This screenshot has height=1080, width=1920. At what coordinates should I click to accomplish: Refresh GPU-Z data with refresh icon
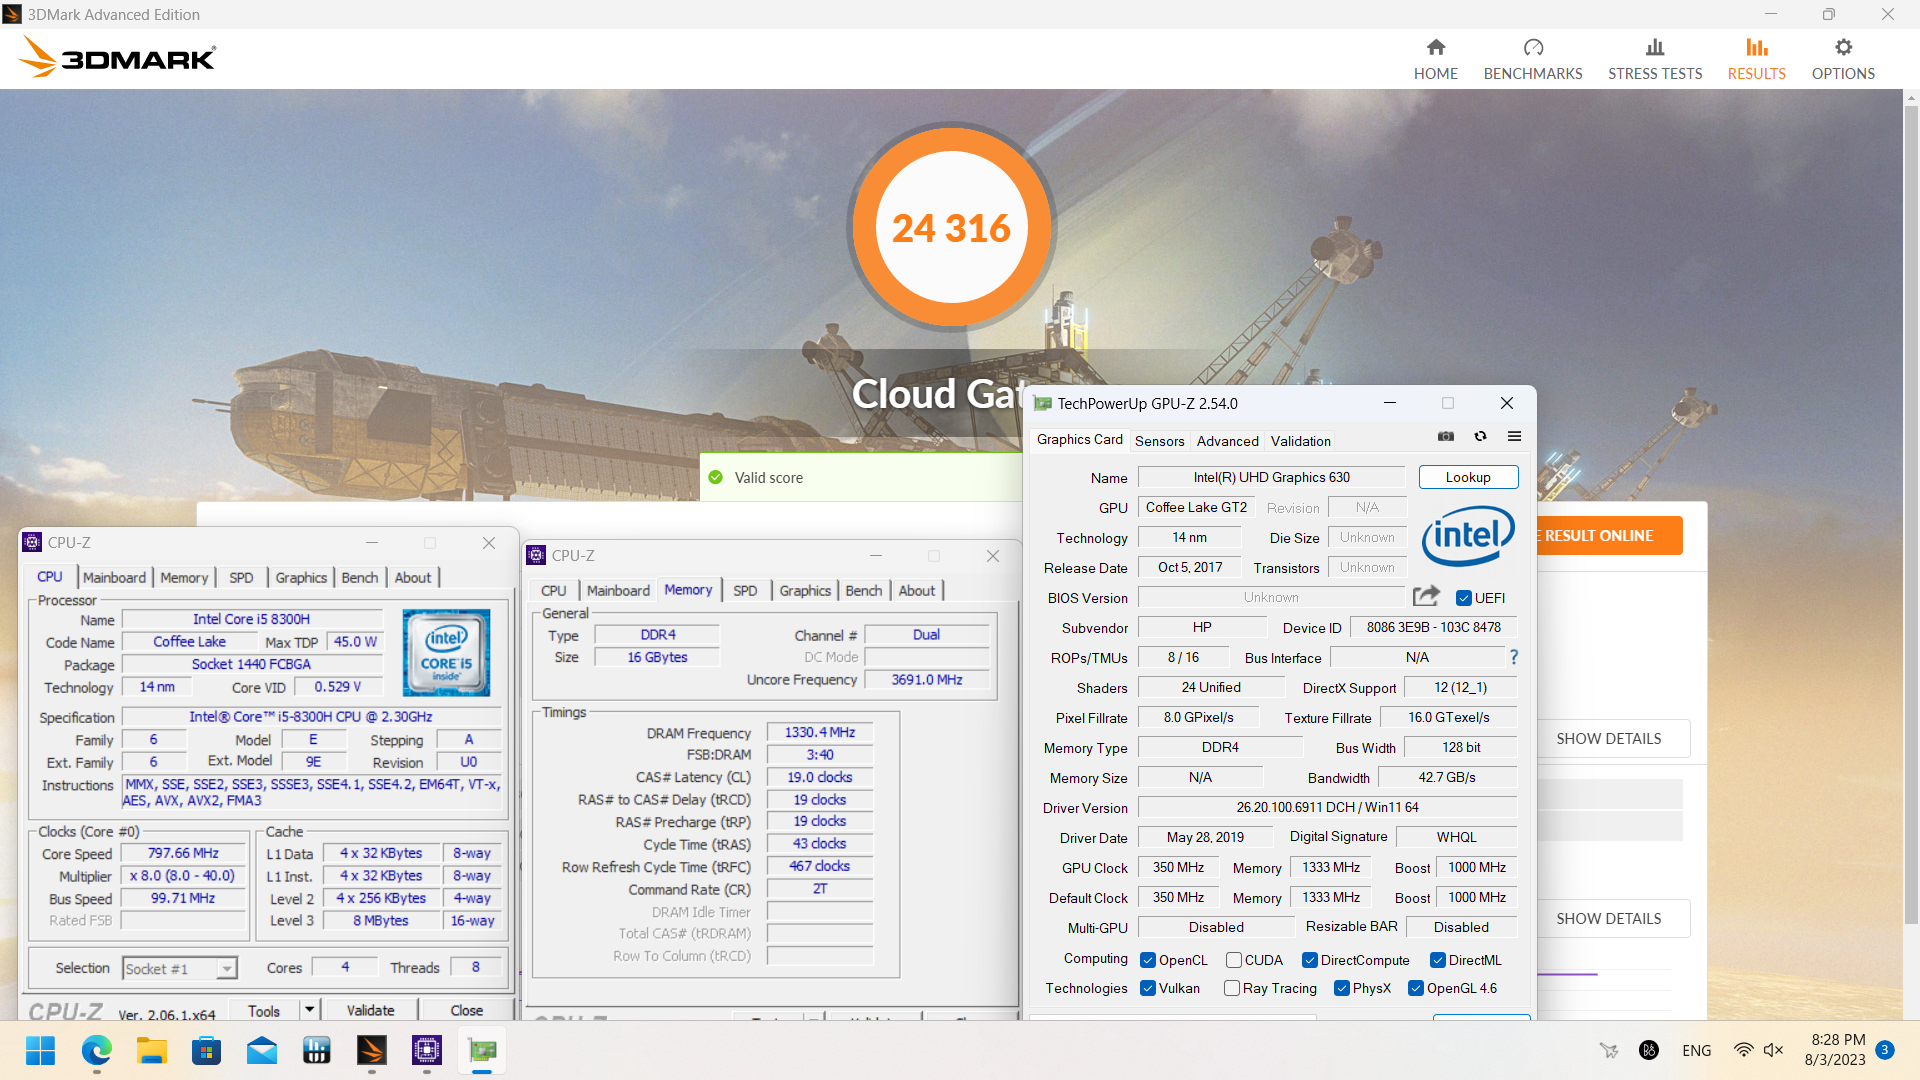[x=1480, y=436]
